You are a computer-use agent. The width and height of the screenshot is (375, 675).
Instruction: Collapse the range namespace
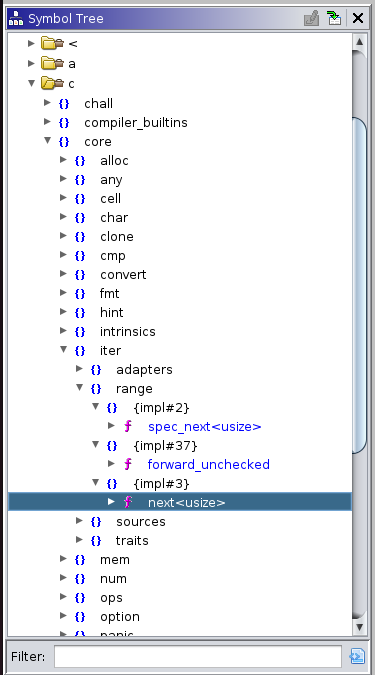[79, 387]
